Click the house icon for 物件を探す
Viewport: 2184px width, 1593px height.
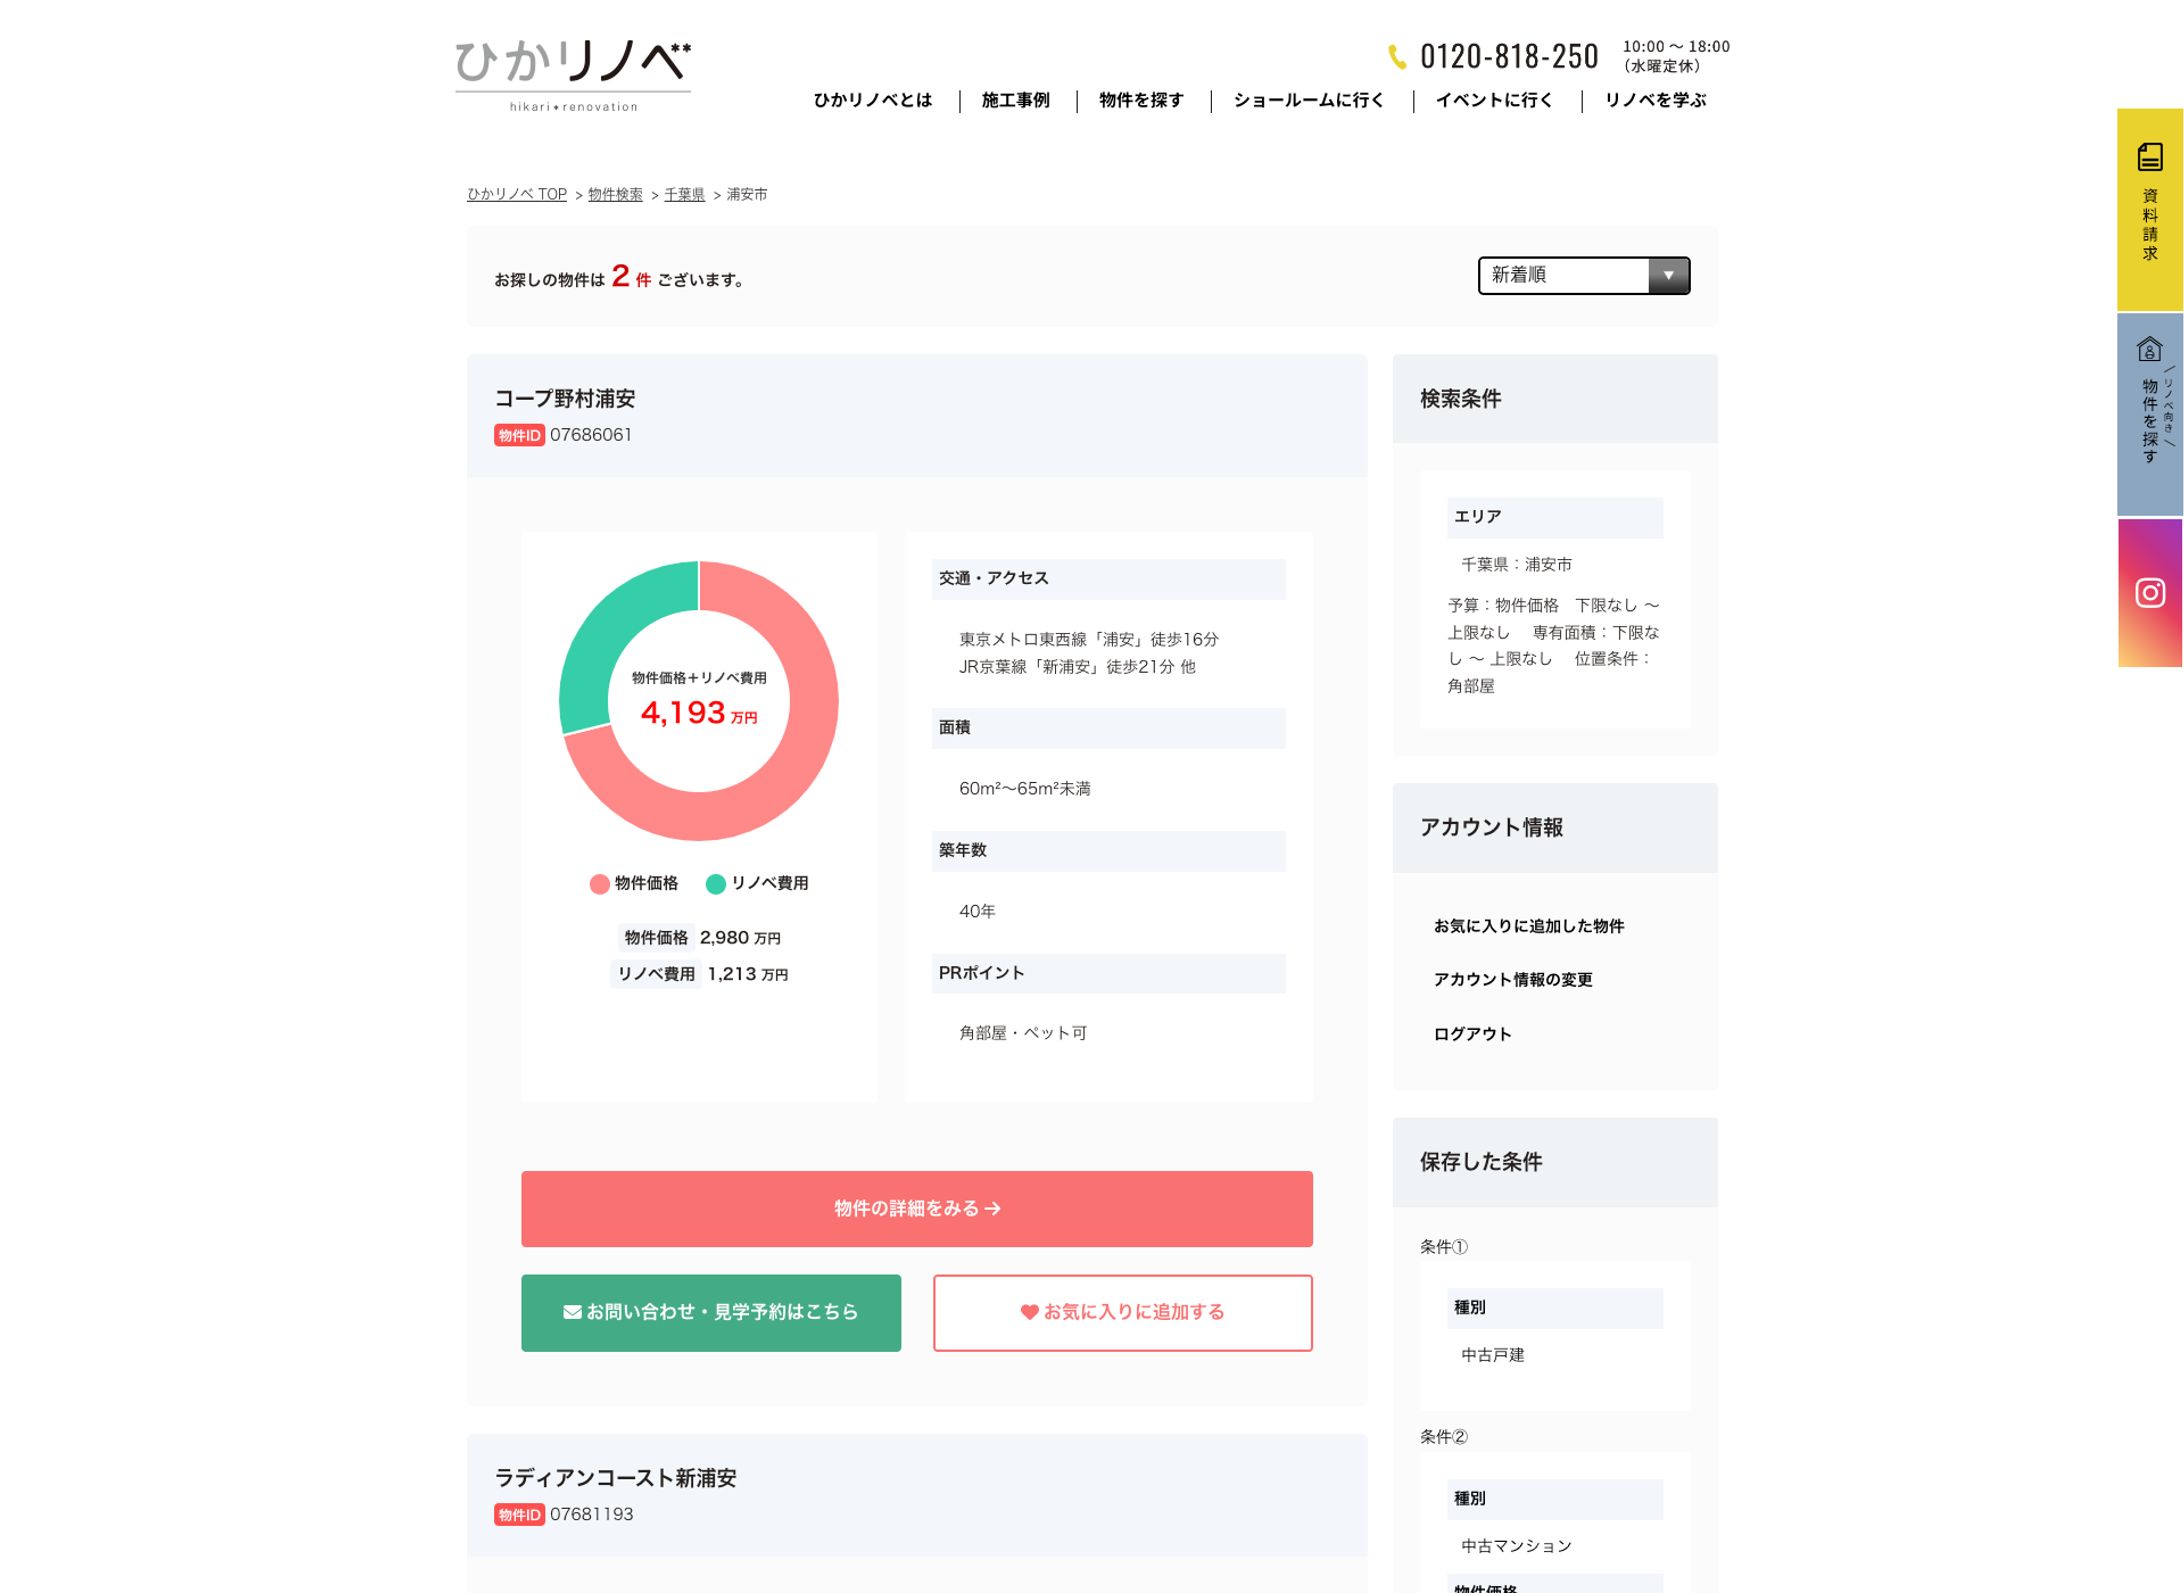click(2149, 350)
